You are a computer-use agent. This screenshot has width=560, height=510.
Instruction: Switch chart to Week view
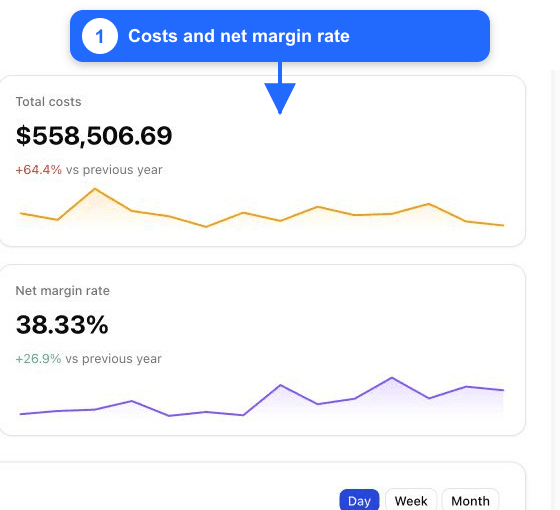tap(411, 501)
